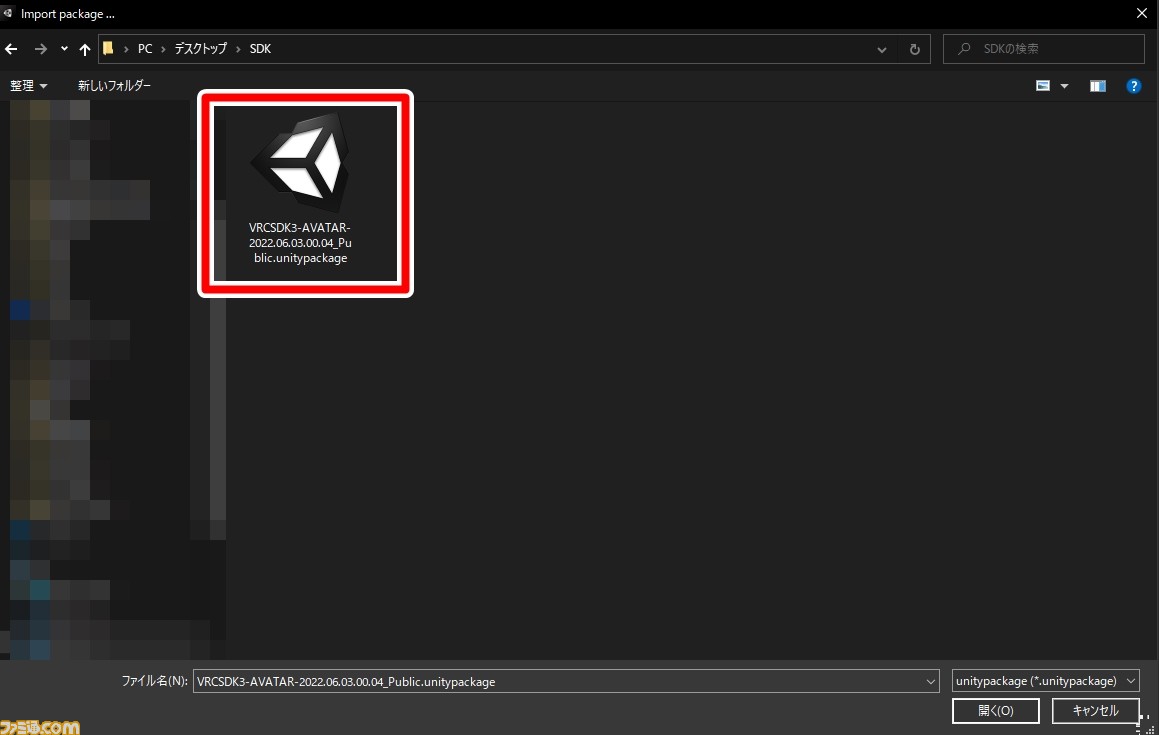Click the 開く(O) button

pyautogui.click(x=996, y=711)
